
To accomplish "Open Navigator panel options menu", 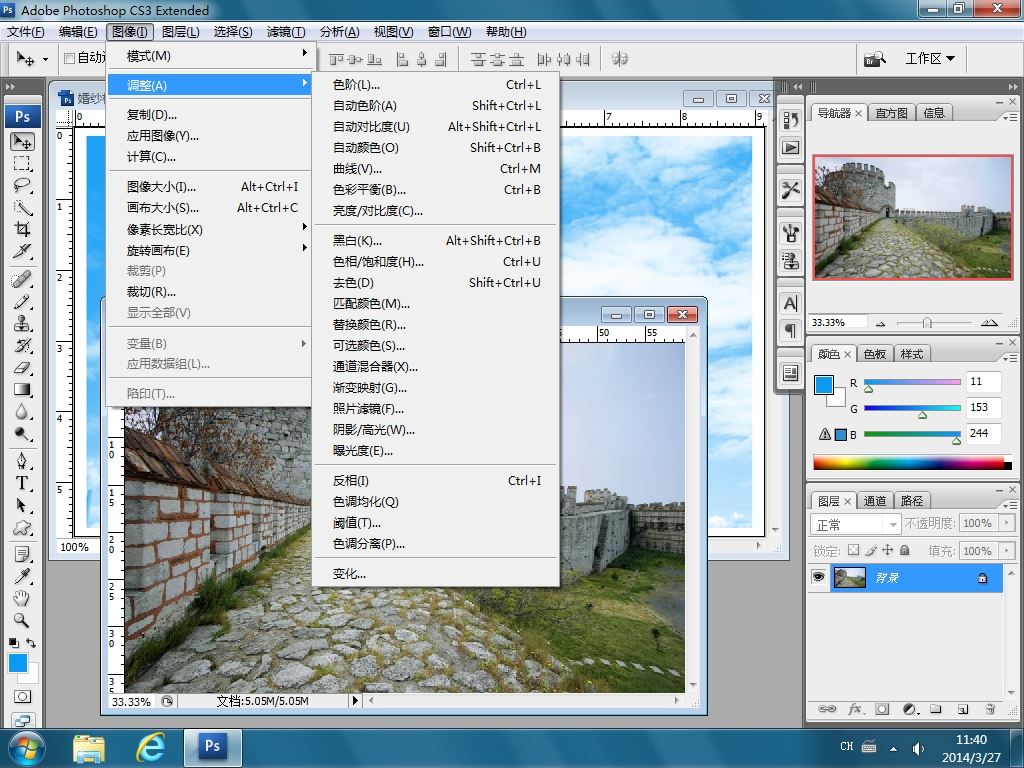I will 1009,117.
